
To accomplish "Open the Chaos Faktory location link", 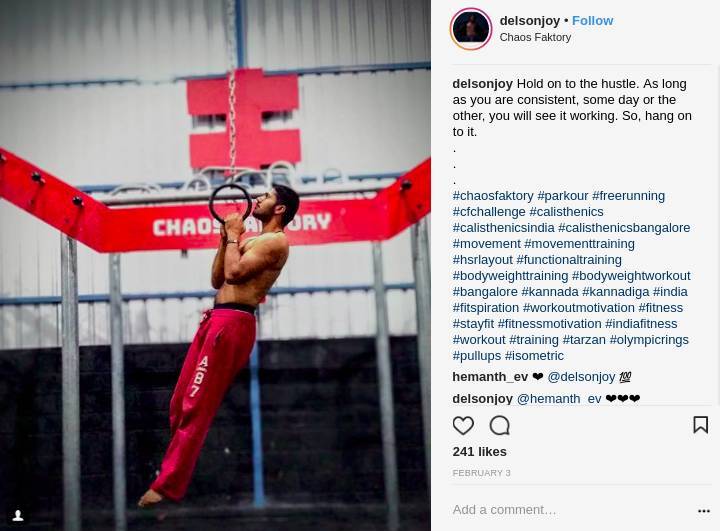I will pos(535,37).
